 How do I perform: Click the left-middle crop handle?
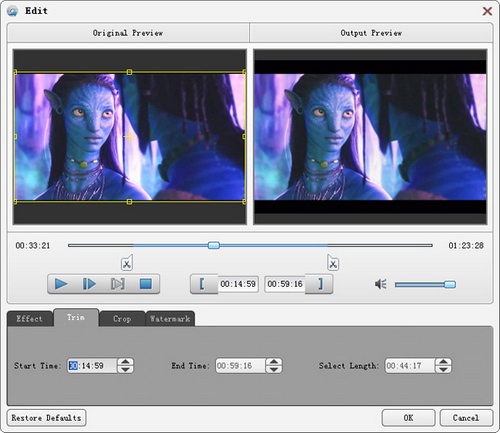tap(15, 137)
